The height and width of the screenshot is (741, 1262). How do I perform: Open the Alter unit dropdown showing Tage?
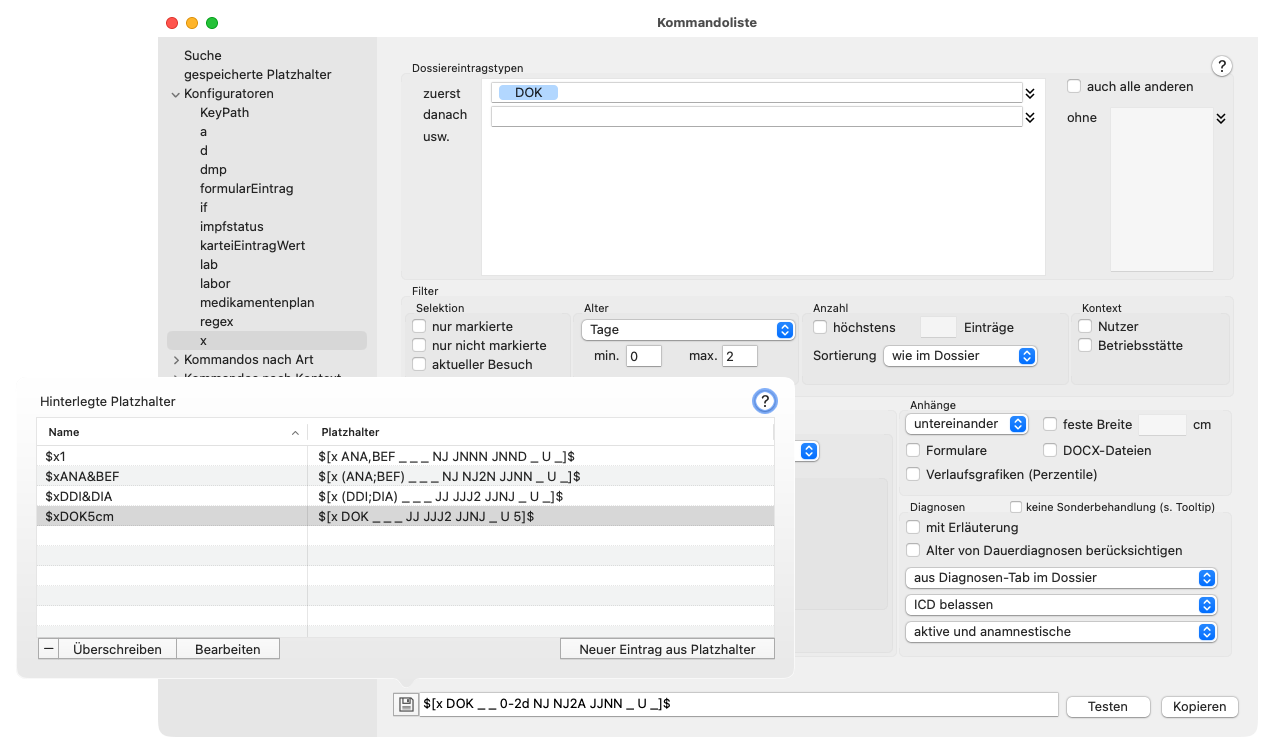(687, 329)
